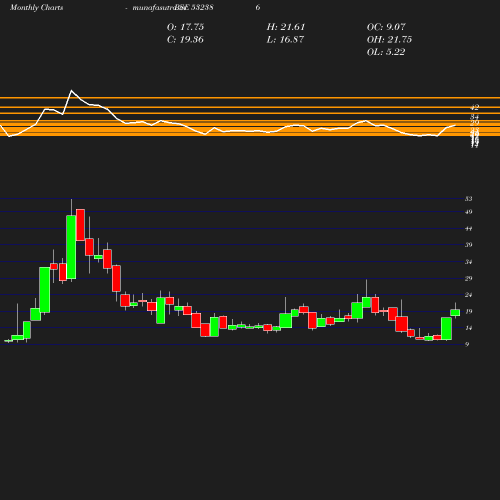Click the "C: 19.36" close value
Image resolution: width=500 pixels, height=500 pixels.
pos(185,40)
